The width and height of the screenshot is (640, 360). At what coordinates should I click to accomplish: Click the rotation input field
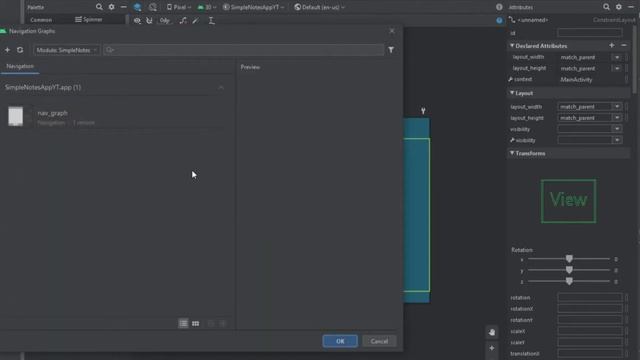[590, 298]
